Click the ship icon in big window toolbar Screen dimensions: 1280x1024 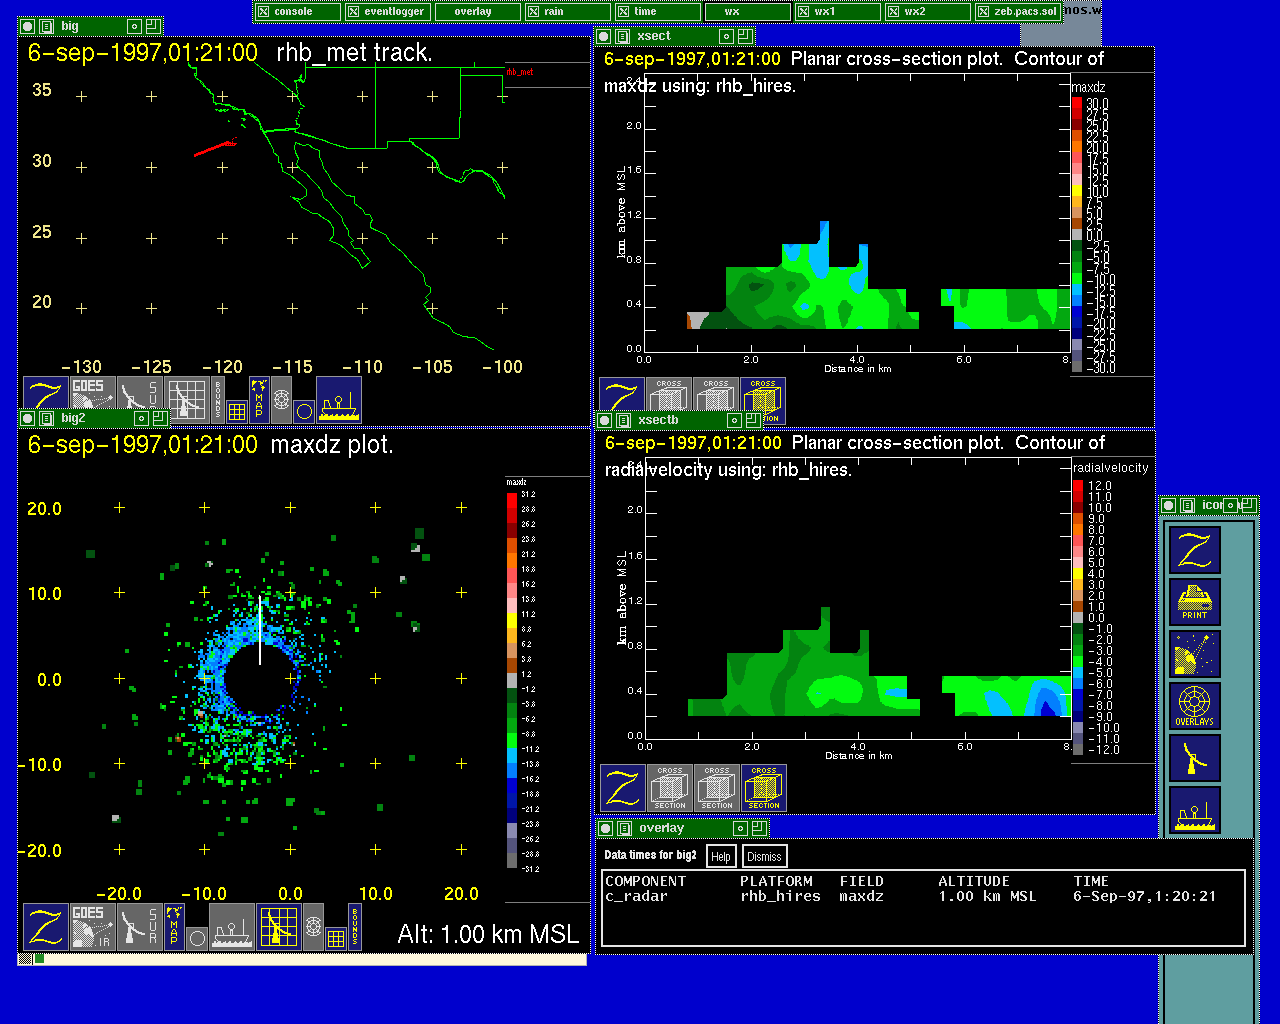click(x=339, y=399)
